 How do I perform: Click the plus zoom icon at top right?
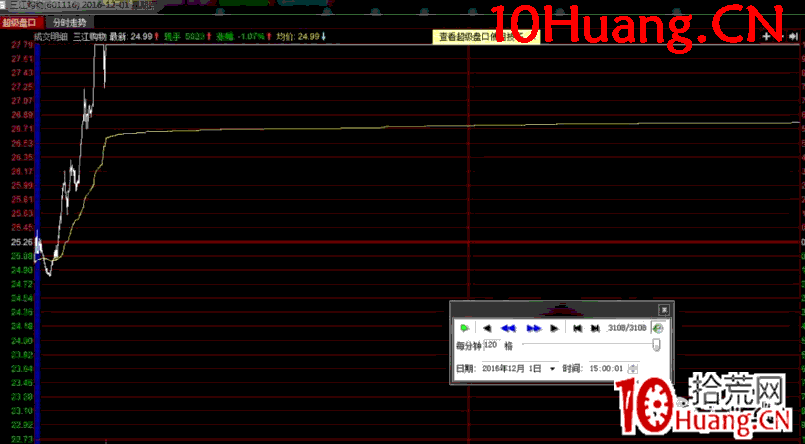click(x=766, y=36)
